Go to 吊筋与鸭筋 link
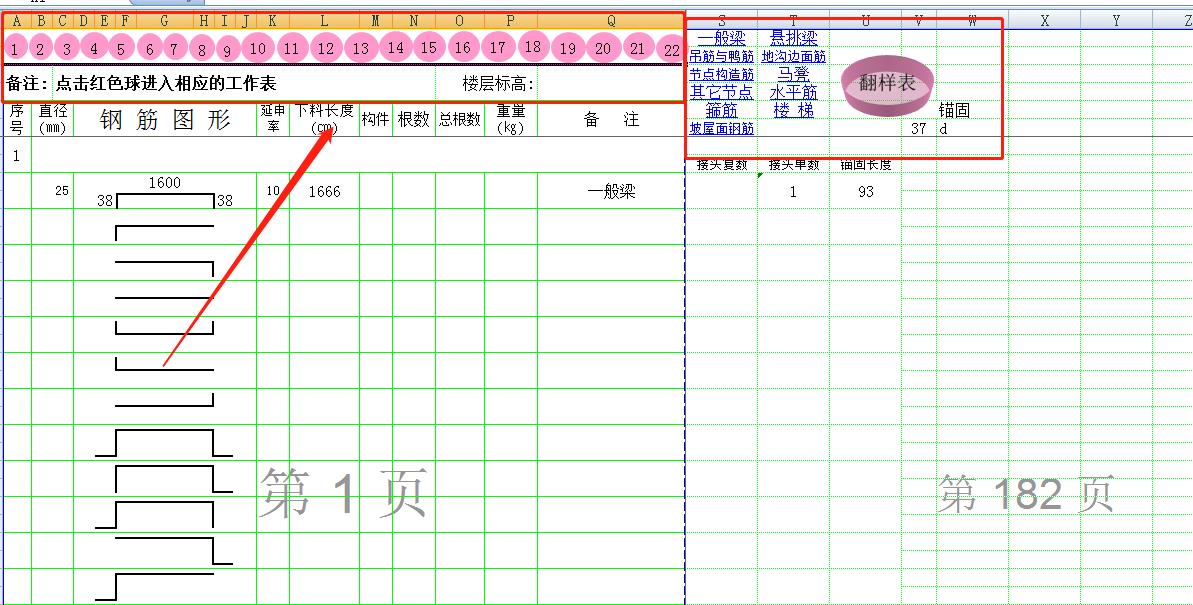Image resolution: width=1193 pixels, height=605 pixels. pos(721,57)
